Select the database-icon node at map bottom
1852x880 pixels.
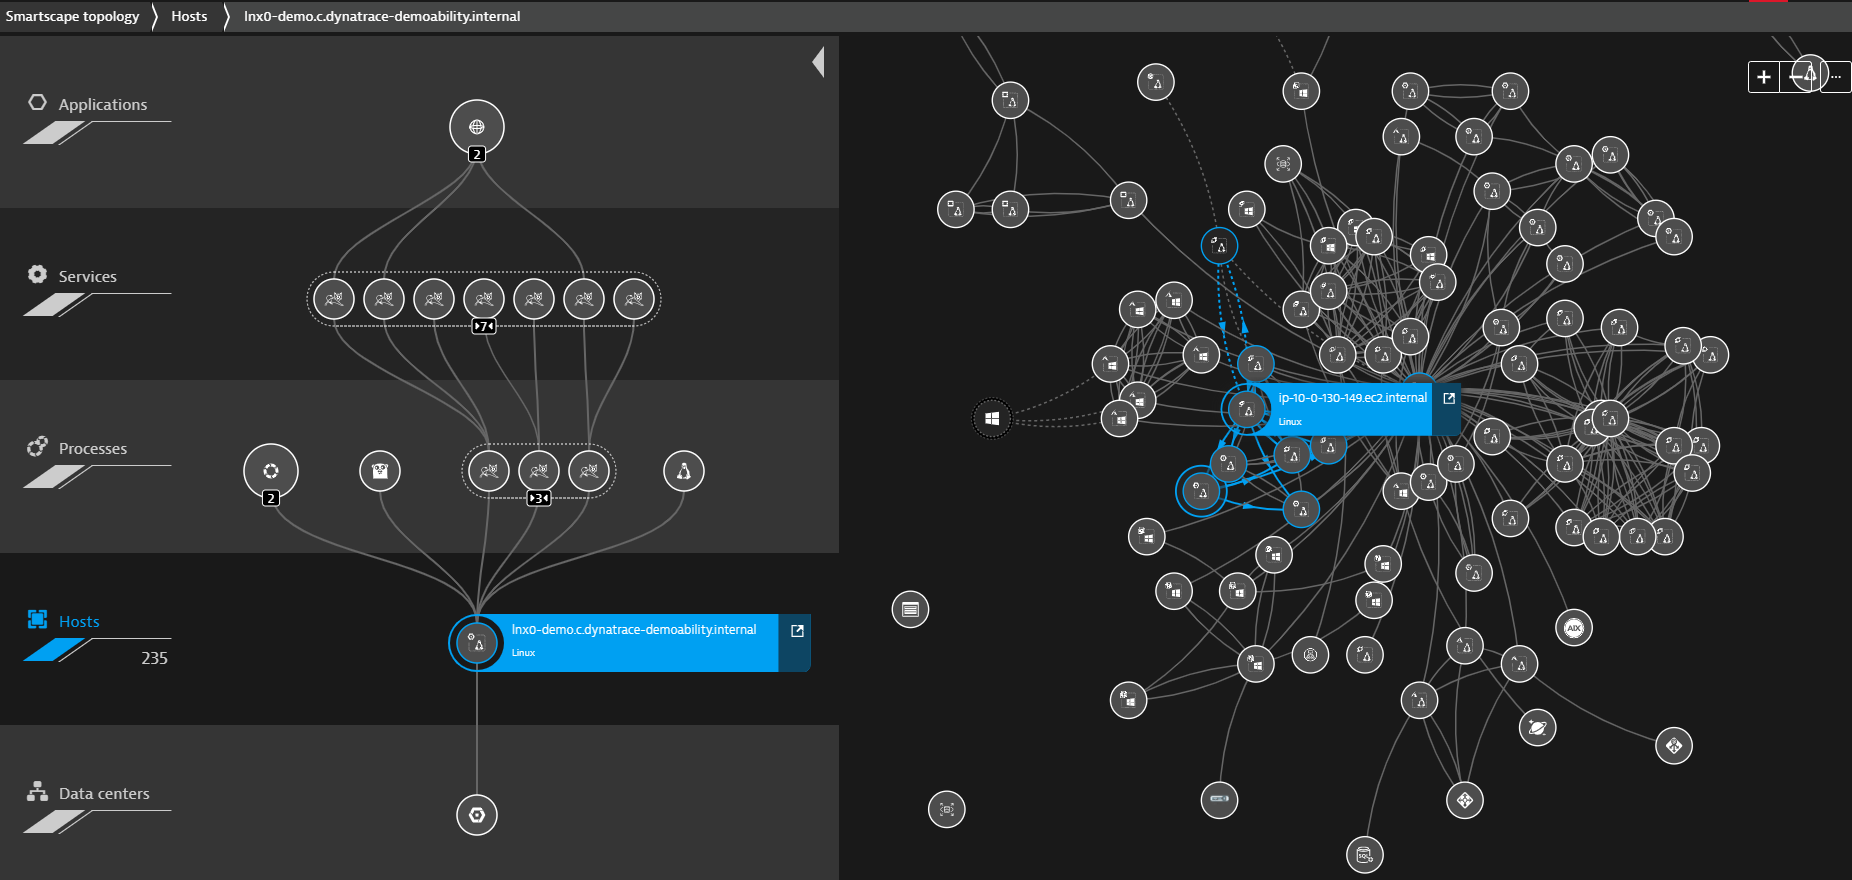(1364, 855)
